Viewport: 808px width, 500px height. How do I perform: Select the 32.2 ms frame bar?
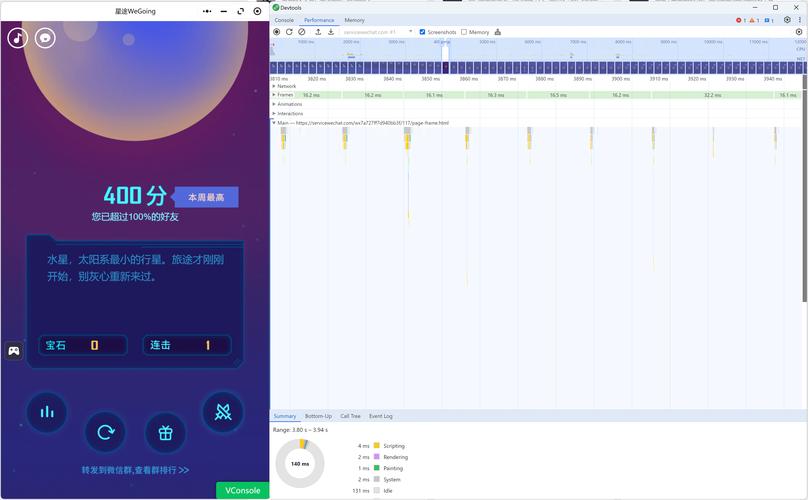tap(712, 95)
